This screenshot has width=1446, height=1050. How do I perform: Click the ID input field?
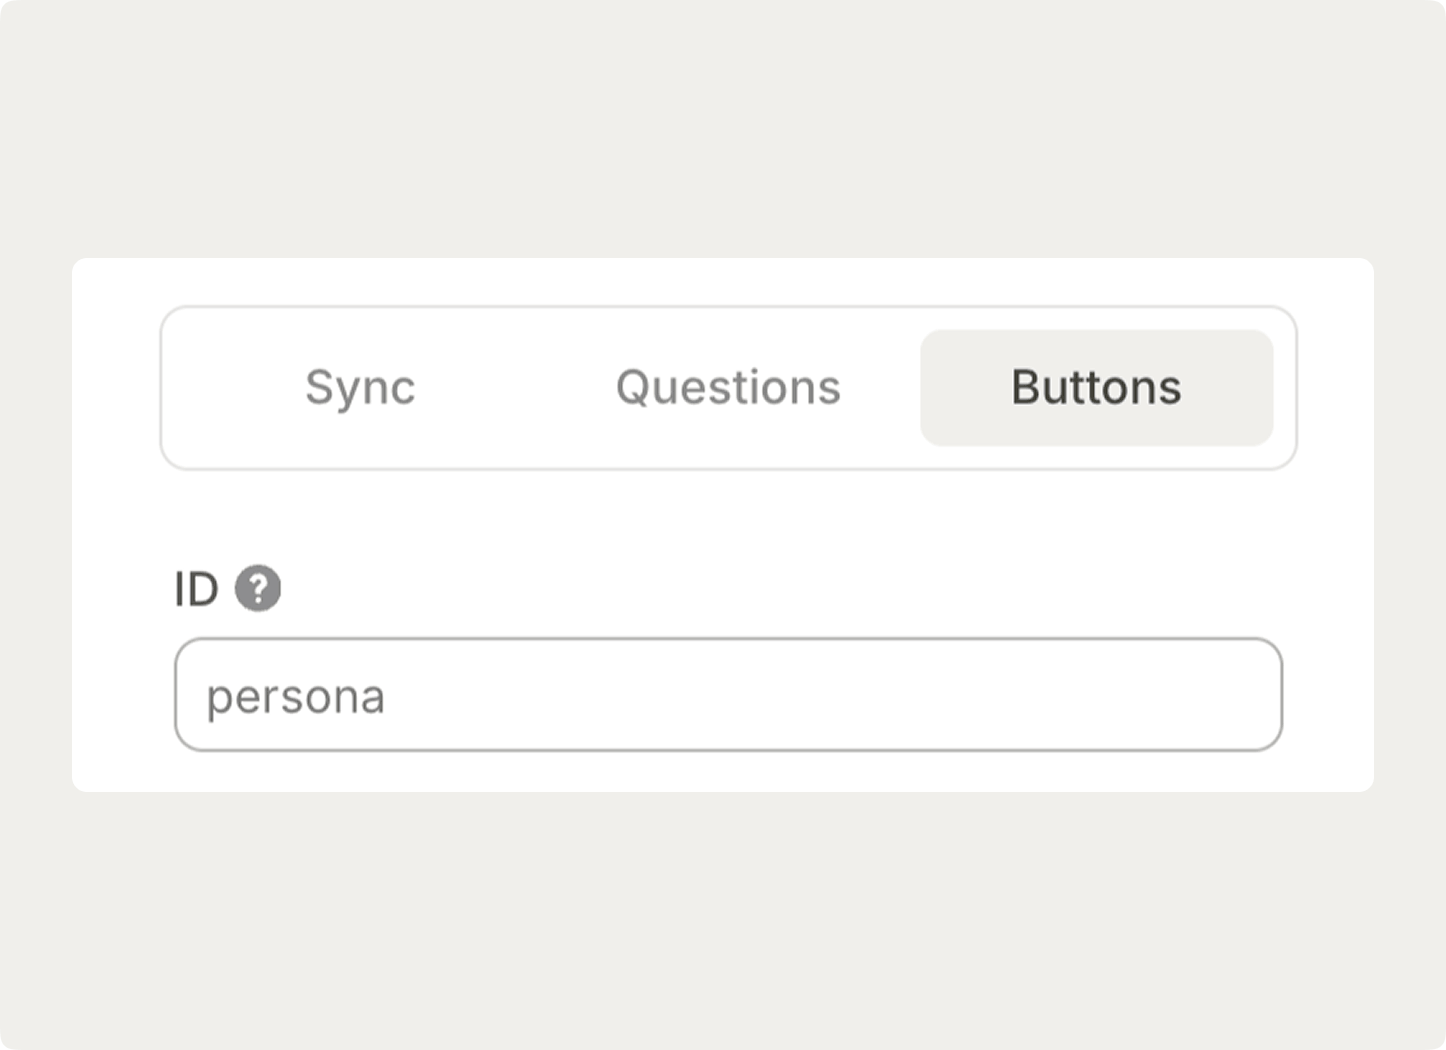point(728,695)
